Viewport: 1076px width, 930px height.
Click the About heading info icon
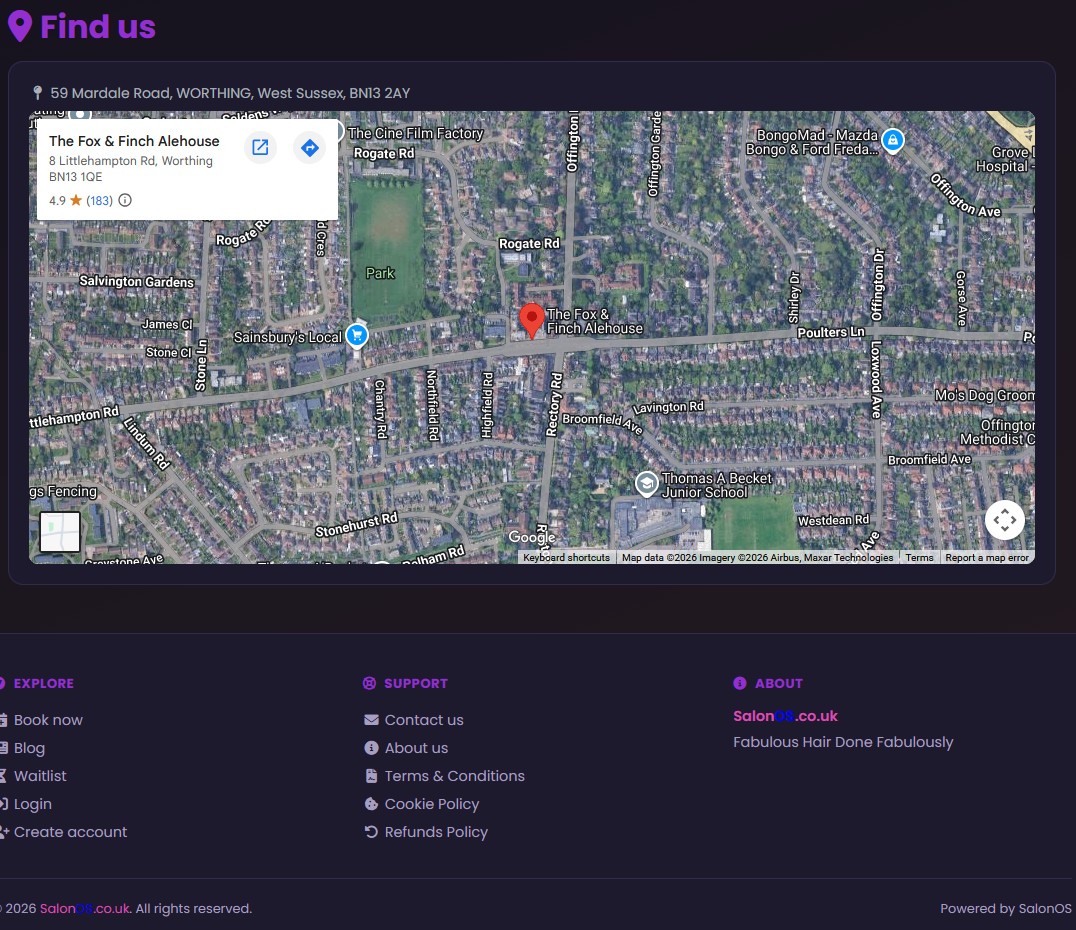tap(740, 683)
